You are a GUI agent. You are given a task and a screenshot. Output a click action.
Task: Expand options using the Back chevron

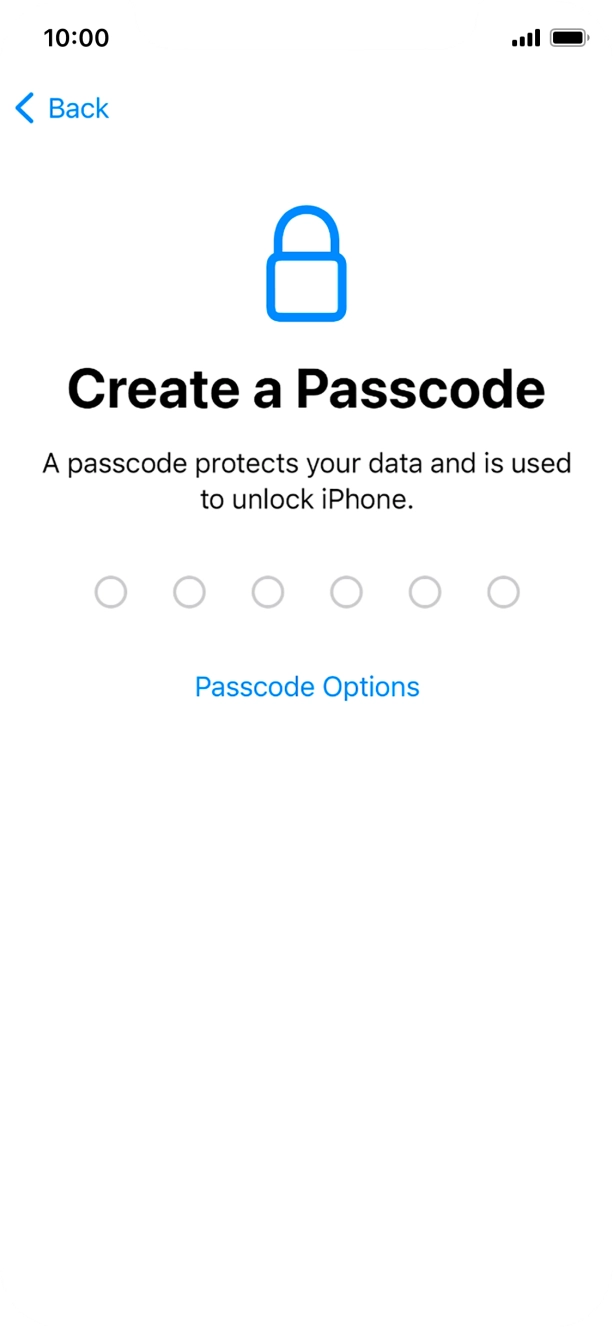[x=23, y=108]
